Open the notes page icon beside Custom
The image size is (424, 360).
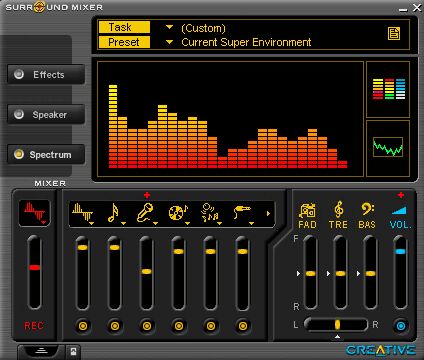(x=394, y=33)
